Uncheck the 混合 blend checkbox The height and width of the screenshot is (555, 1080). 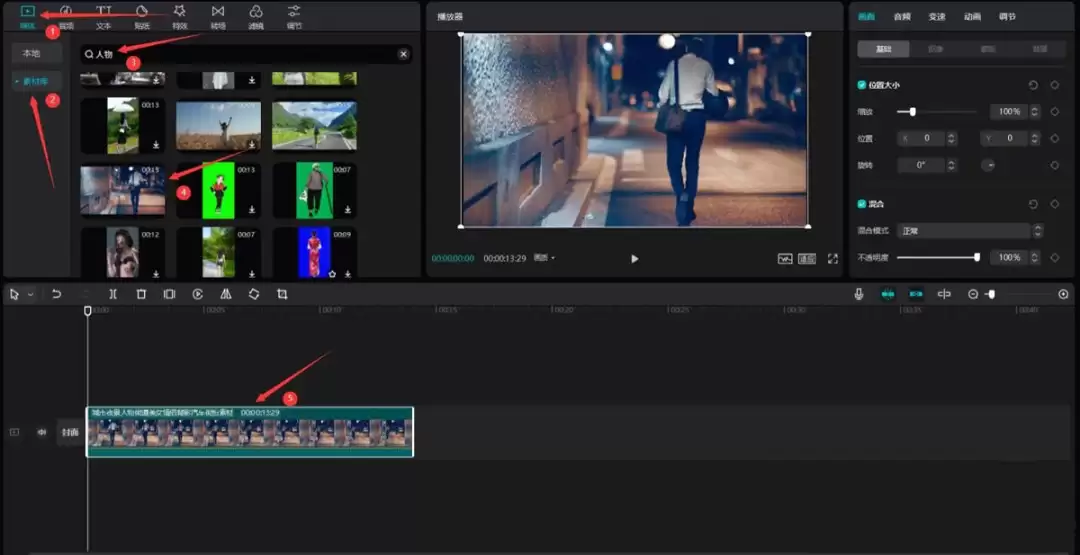point(862,204)
